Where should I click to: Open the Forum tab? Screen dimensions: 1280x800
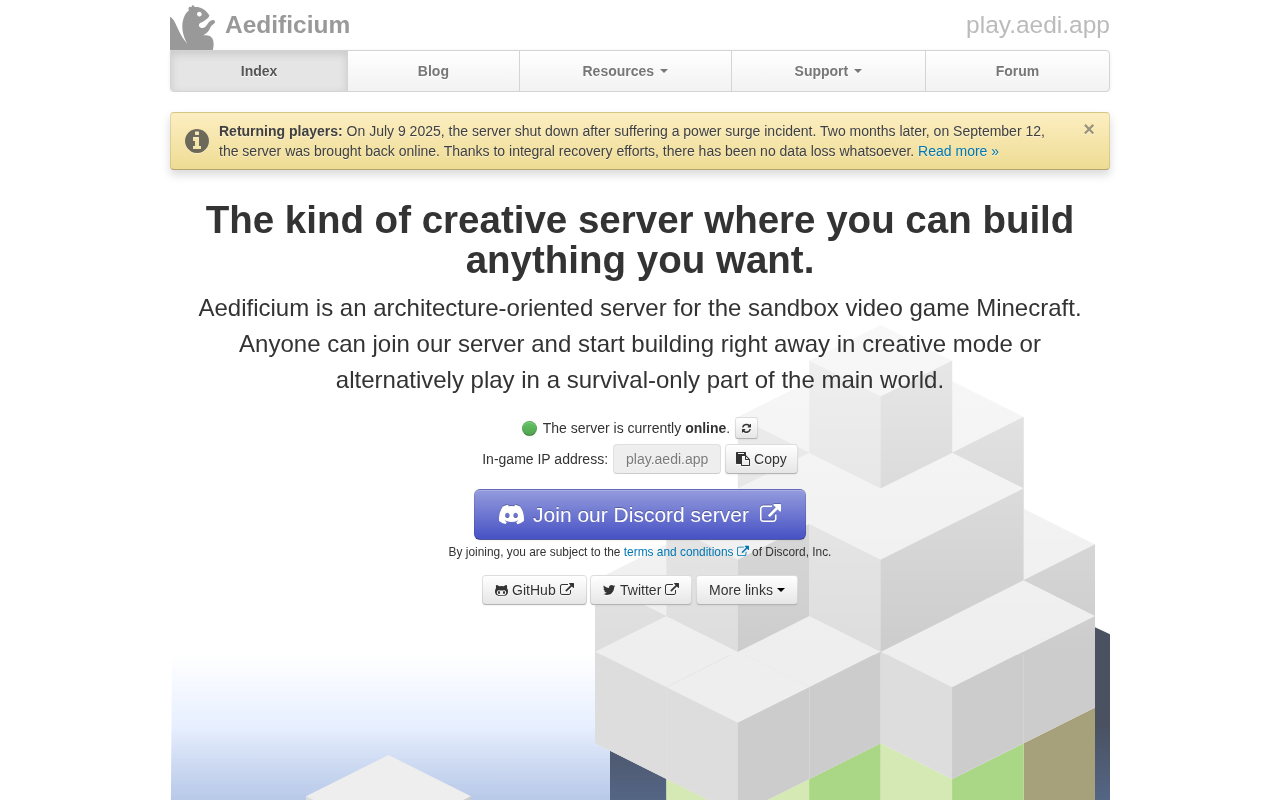click(1017, 71)
